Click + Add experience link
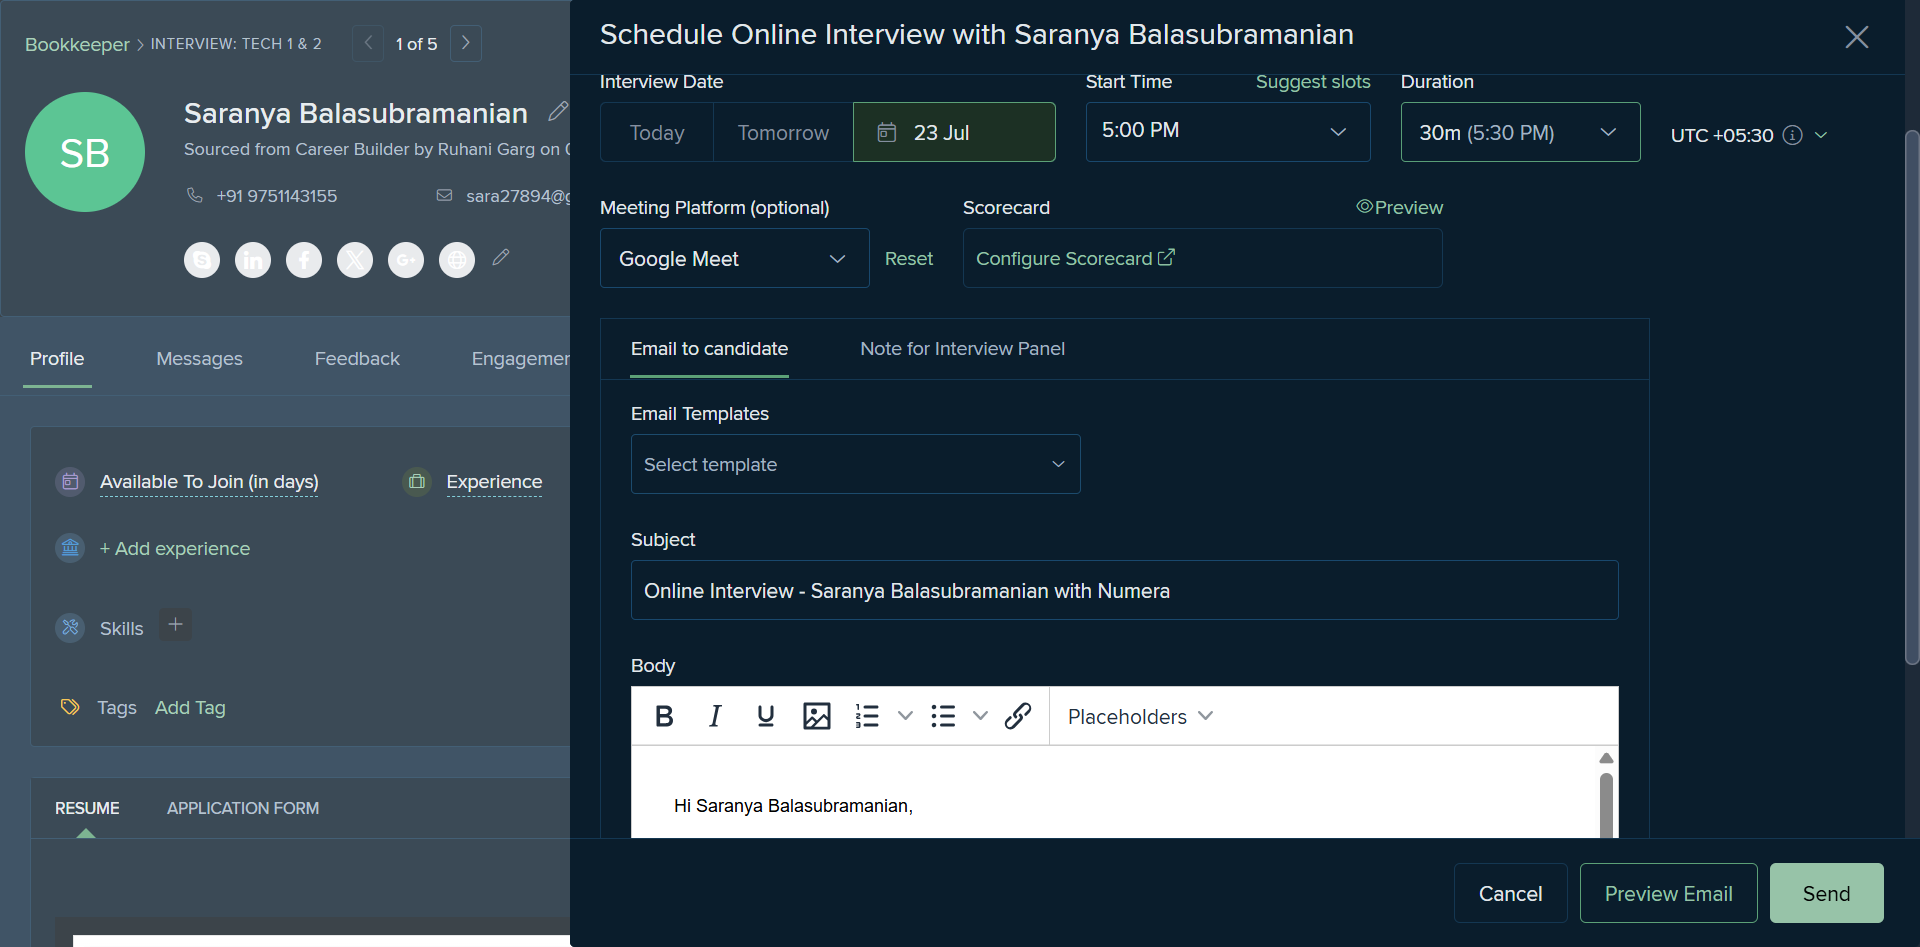 pyautogui.click(x=174, y=549)
